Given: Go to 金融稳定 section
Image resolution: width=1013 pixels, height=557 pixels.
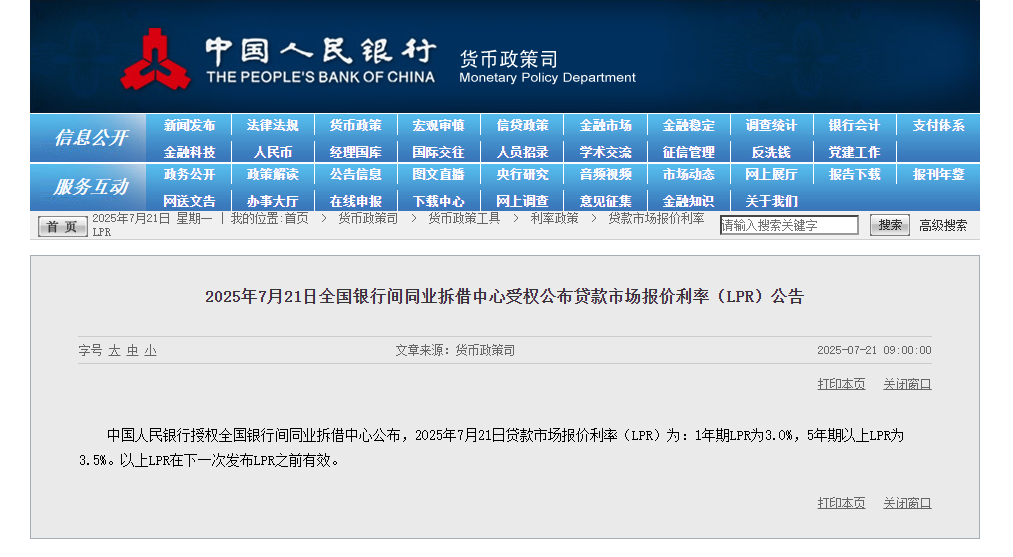Looking at the screenshot, I should 689,125.
